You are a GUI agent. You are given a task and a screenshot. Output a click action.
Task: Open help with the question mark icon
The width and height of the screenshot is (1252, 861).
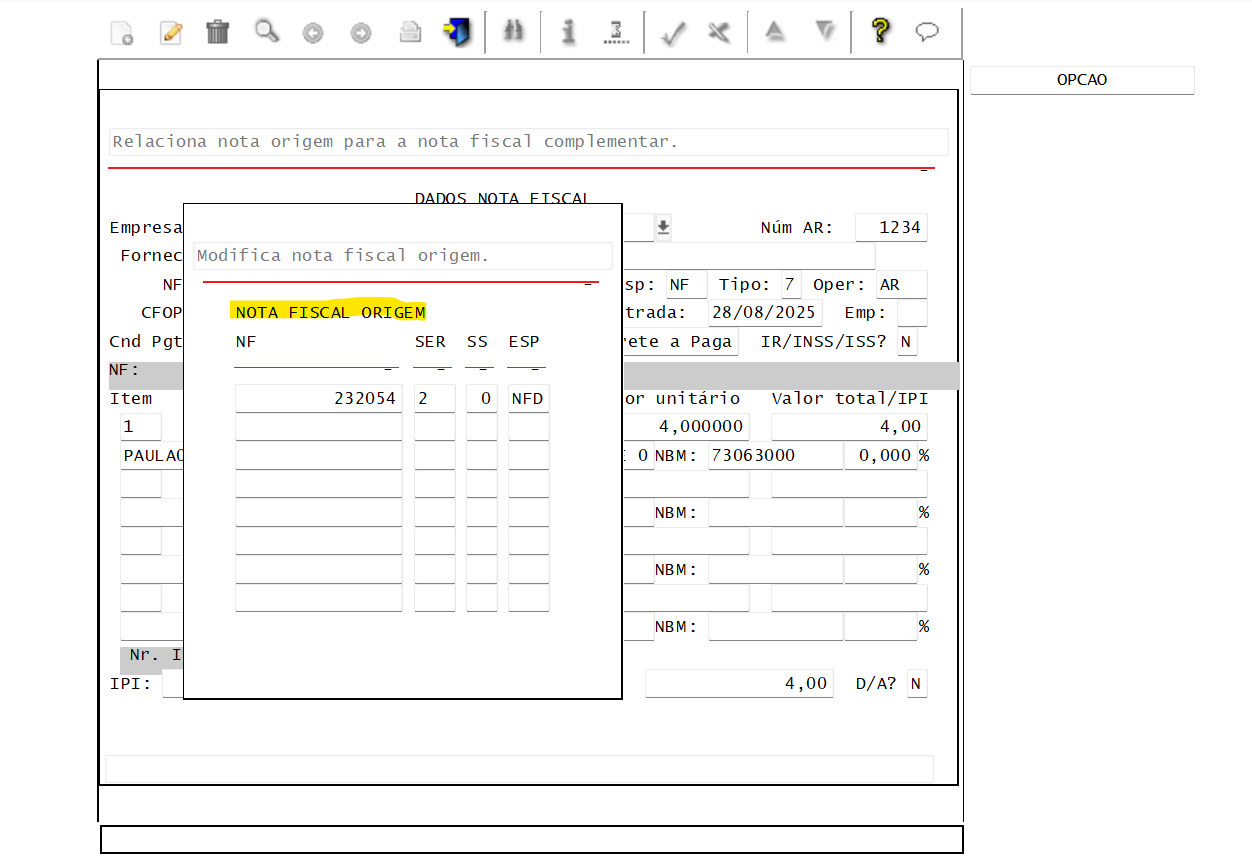[x=879, y=32]
